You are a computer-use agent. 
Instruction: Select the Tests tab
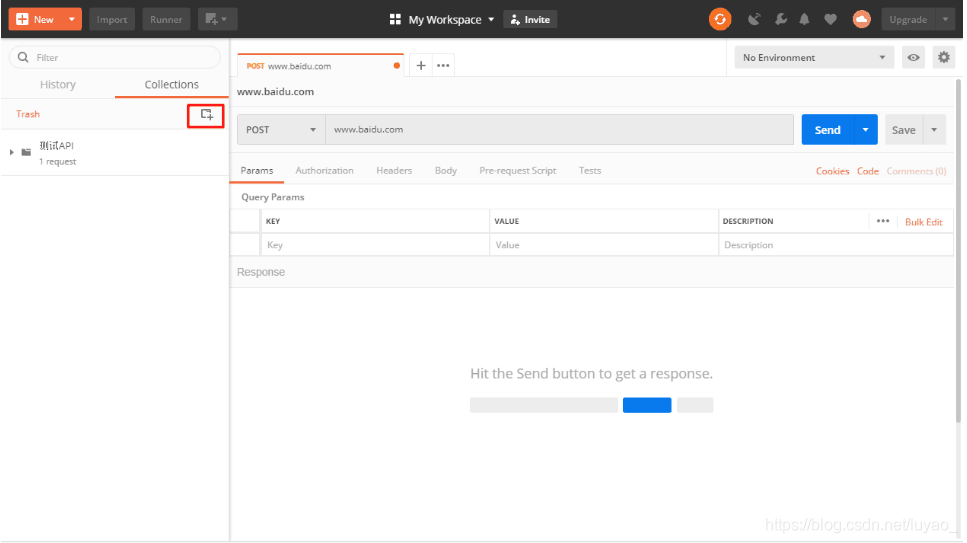pyautogui.click(x=590, y=171)
